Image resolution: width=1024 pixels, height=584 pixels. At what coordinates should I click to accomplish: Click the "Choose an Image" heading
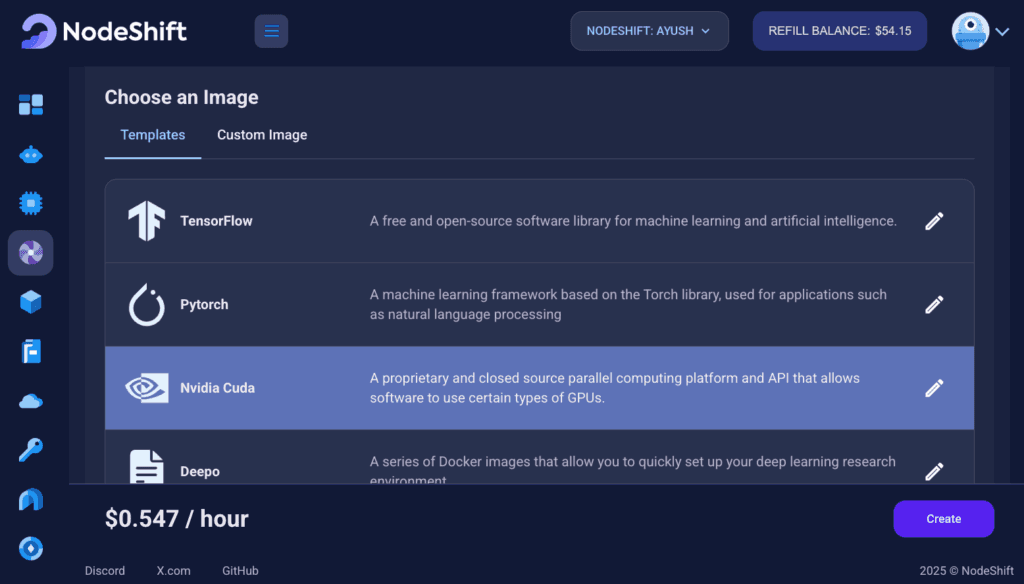coord(182,97)
